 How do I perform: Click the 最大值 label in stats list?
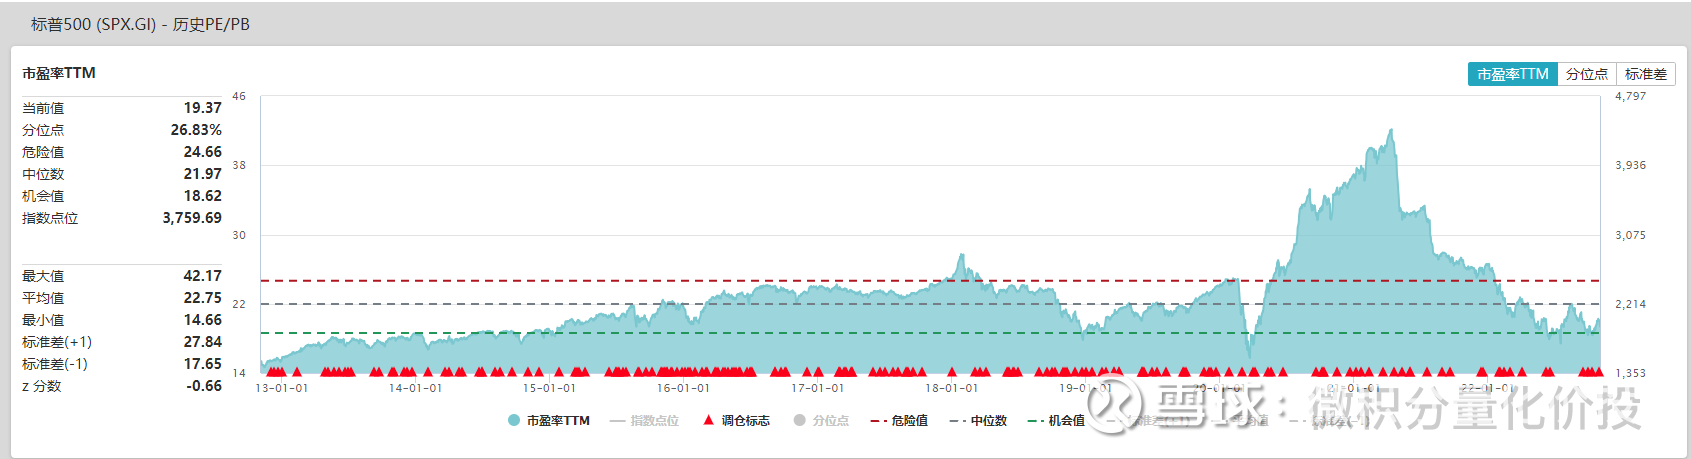point(43,276)
